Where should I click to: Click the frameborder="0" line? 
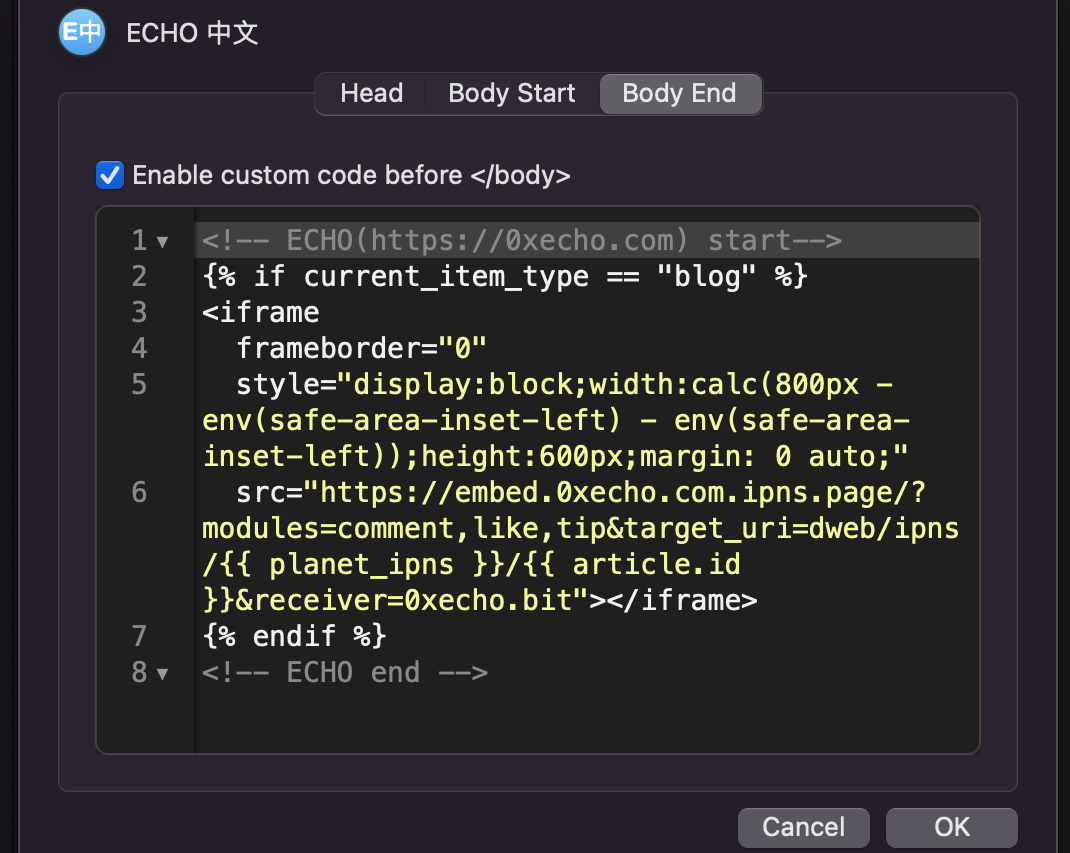(x=361, y=349)
